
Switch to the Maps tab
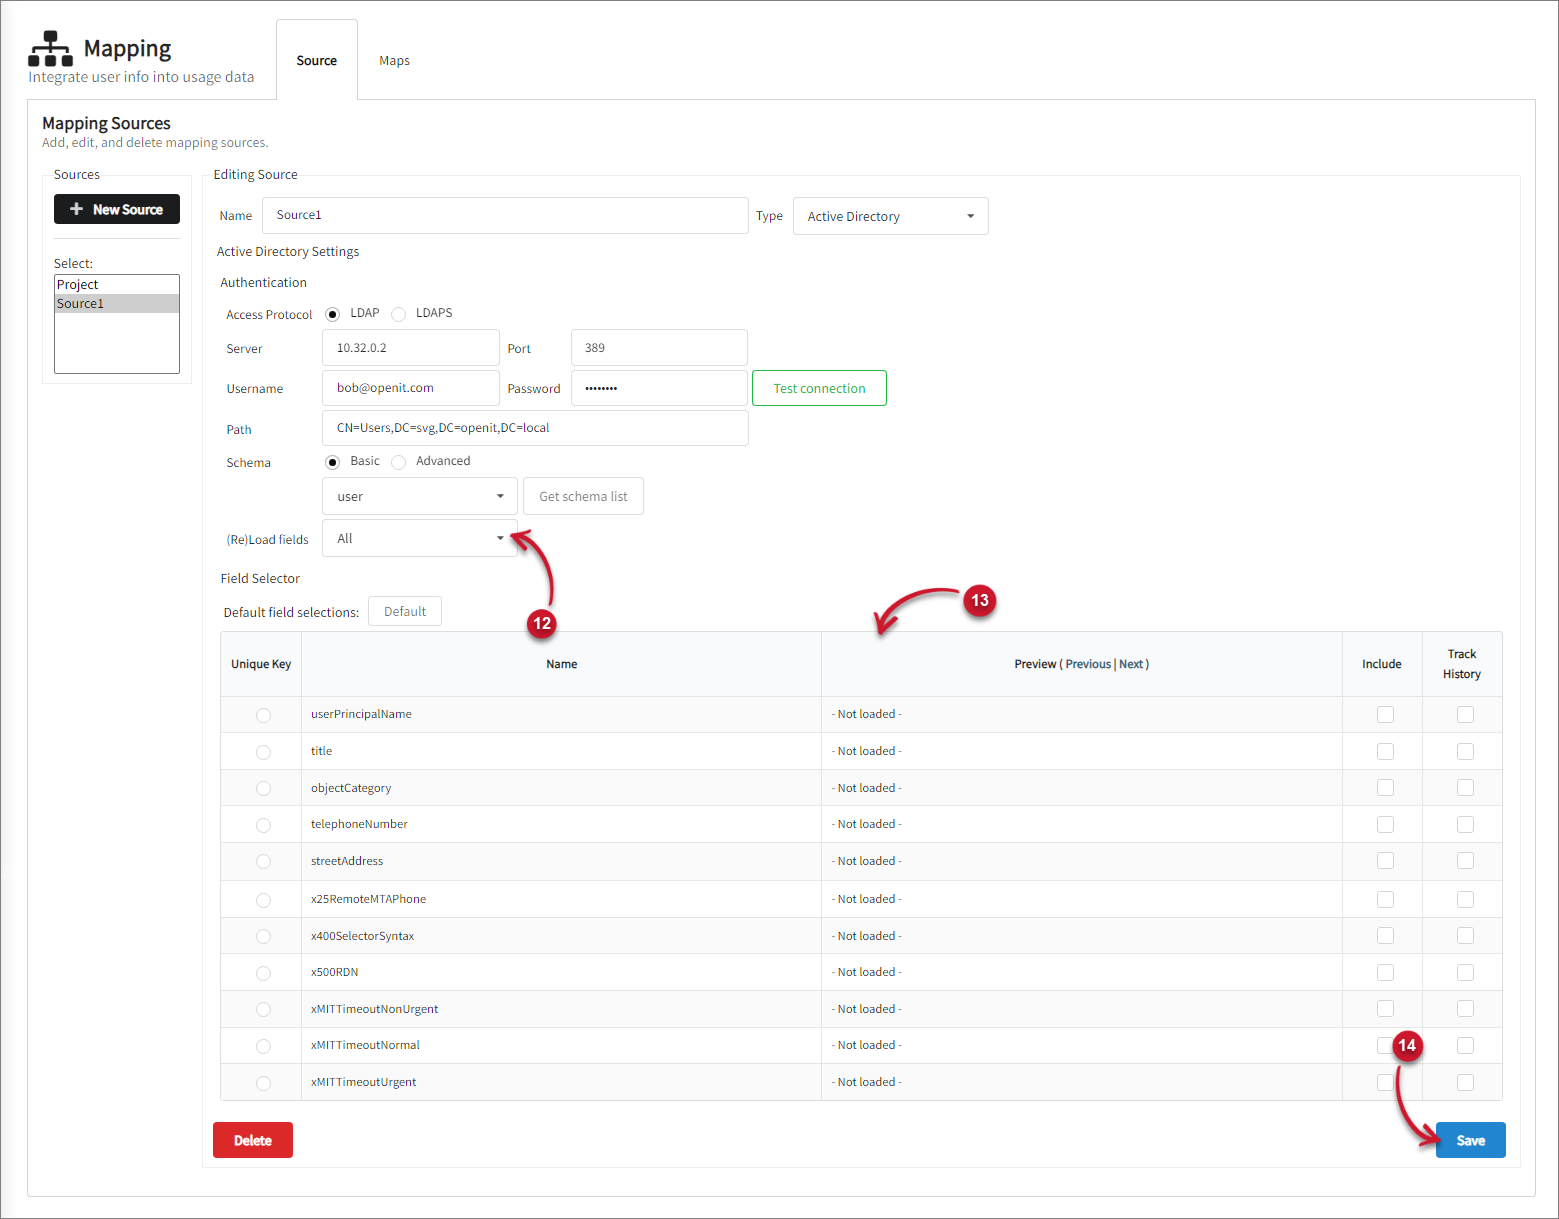pos(394,61)
